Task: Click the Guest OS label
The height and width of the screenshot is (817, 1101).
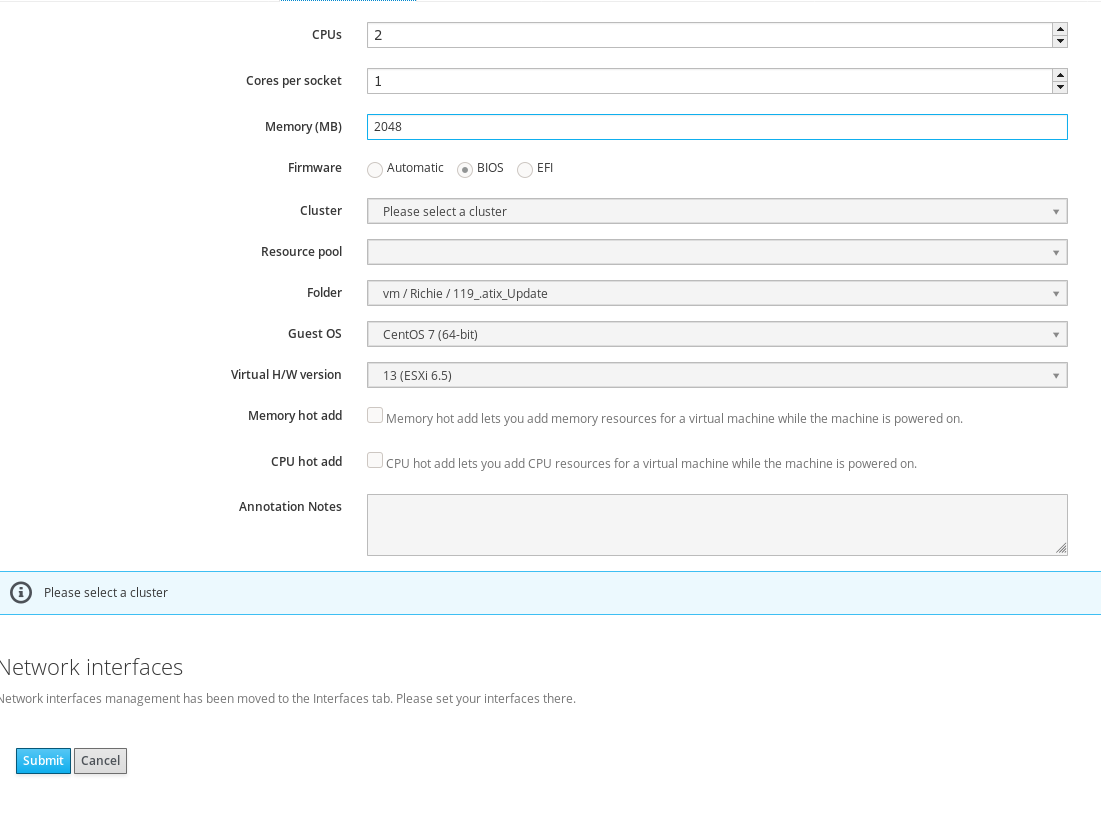Action: click(315, 333)
